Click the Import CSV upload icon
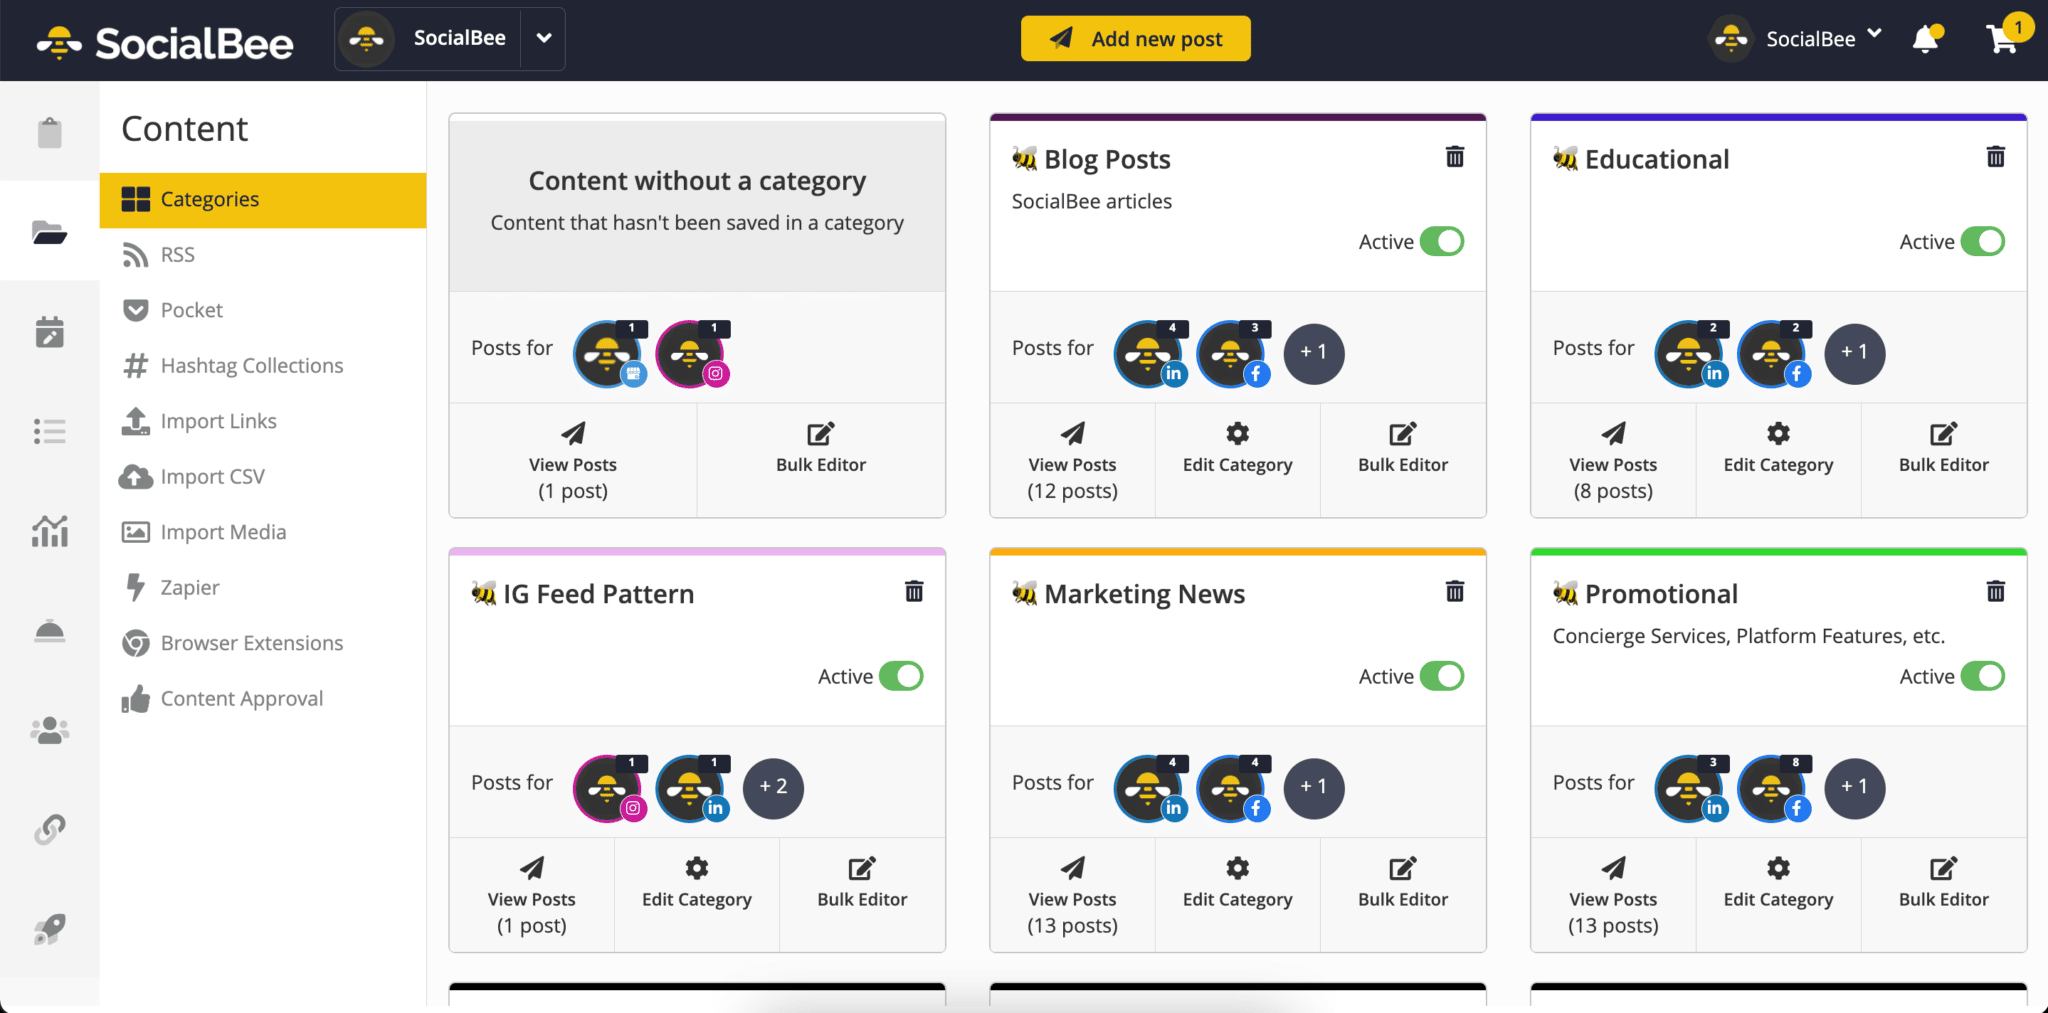Screen dimensions: 2048x1013 pos(135,476)
